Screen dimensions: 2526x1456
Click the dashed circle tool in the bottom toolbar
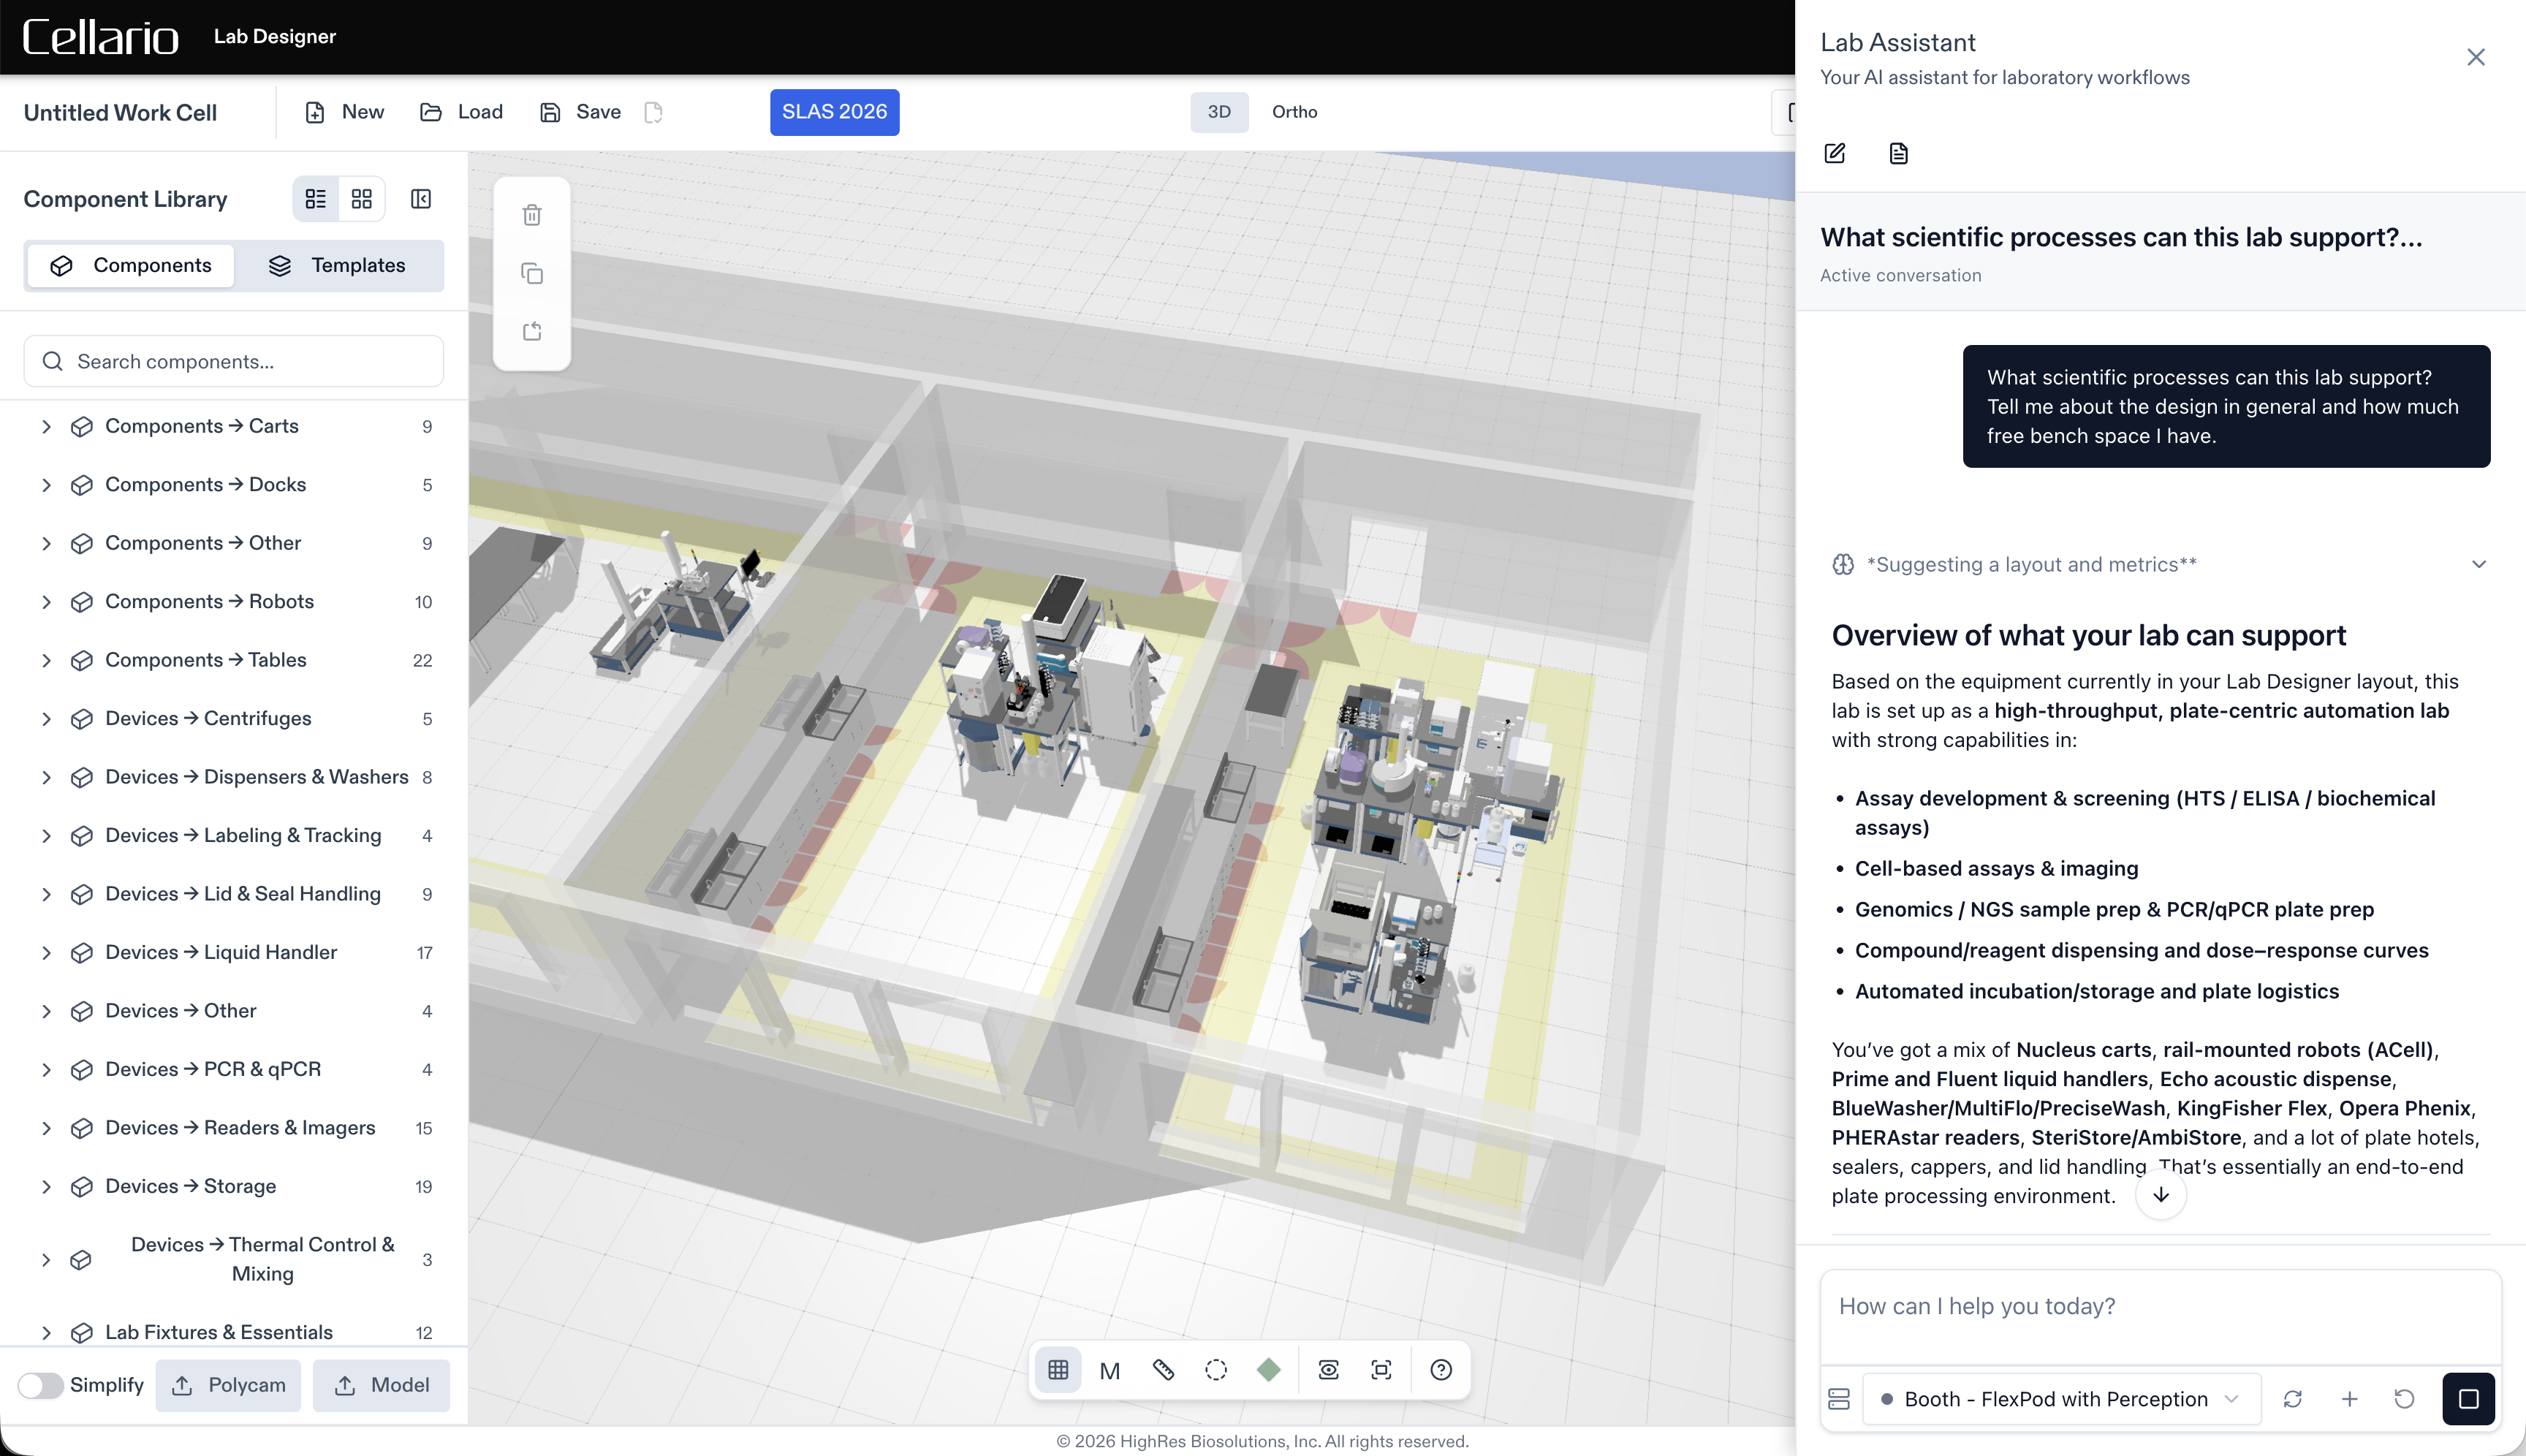[x=1216, y=1370]
